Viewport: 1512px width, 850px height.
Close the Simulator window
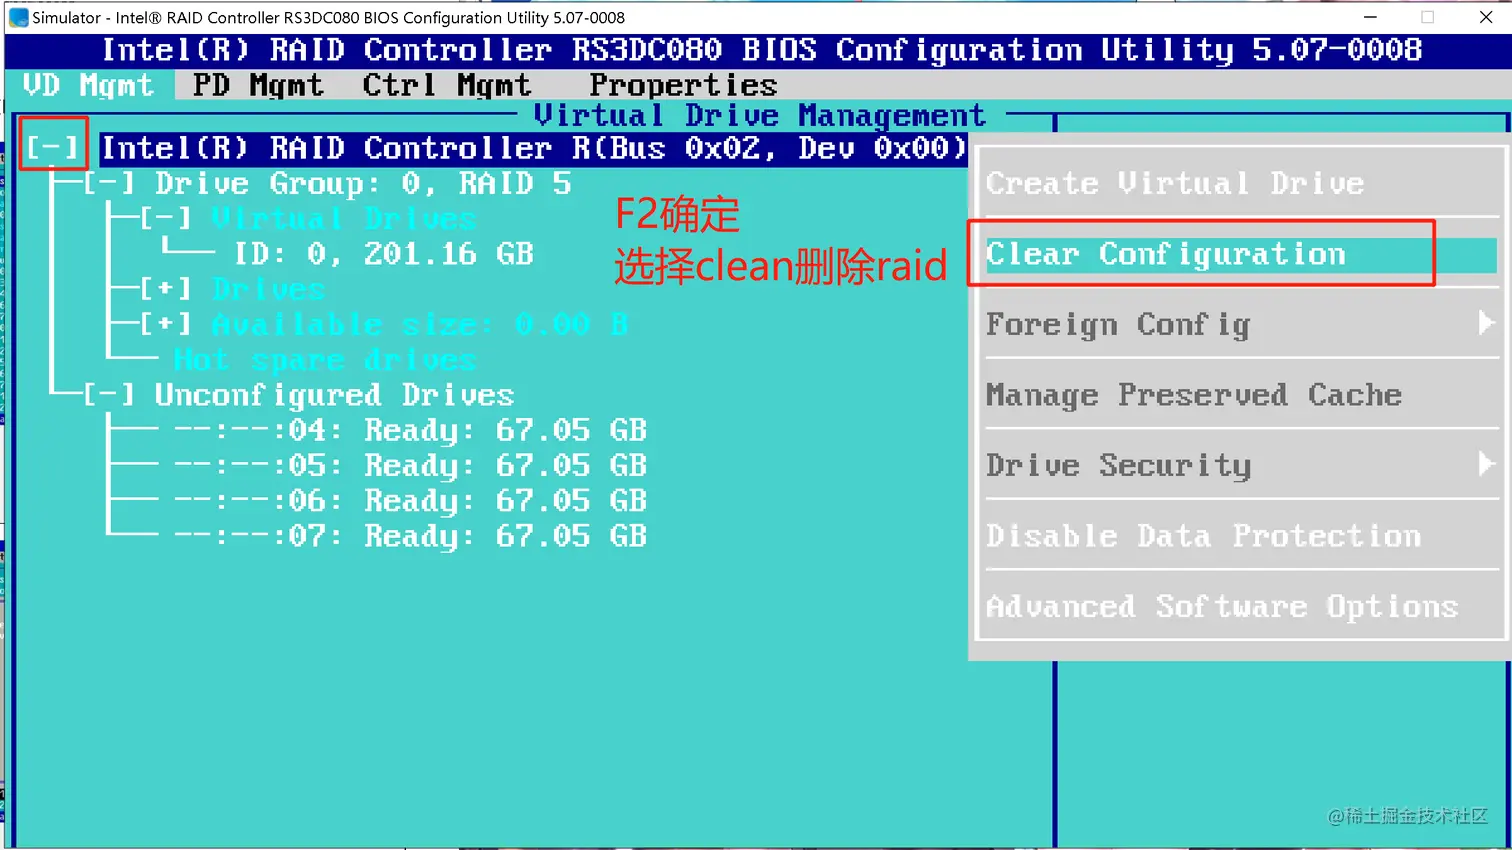pyautogui.click(x=1485, y=17)
